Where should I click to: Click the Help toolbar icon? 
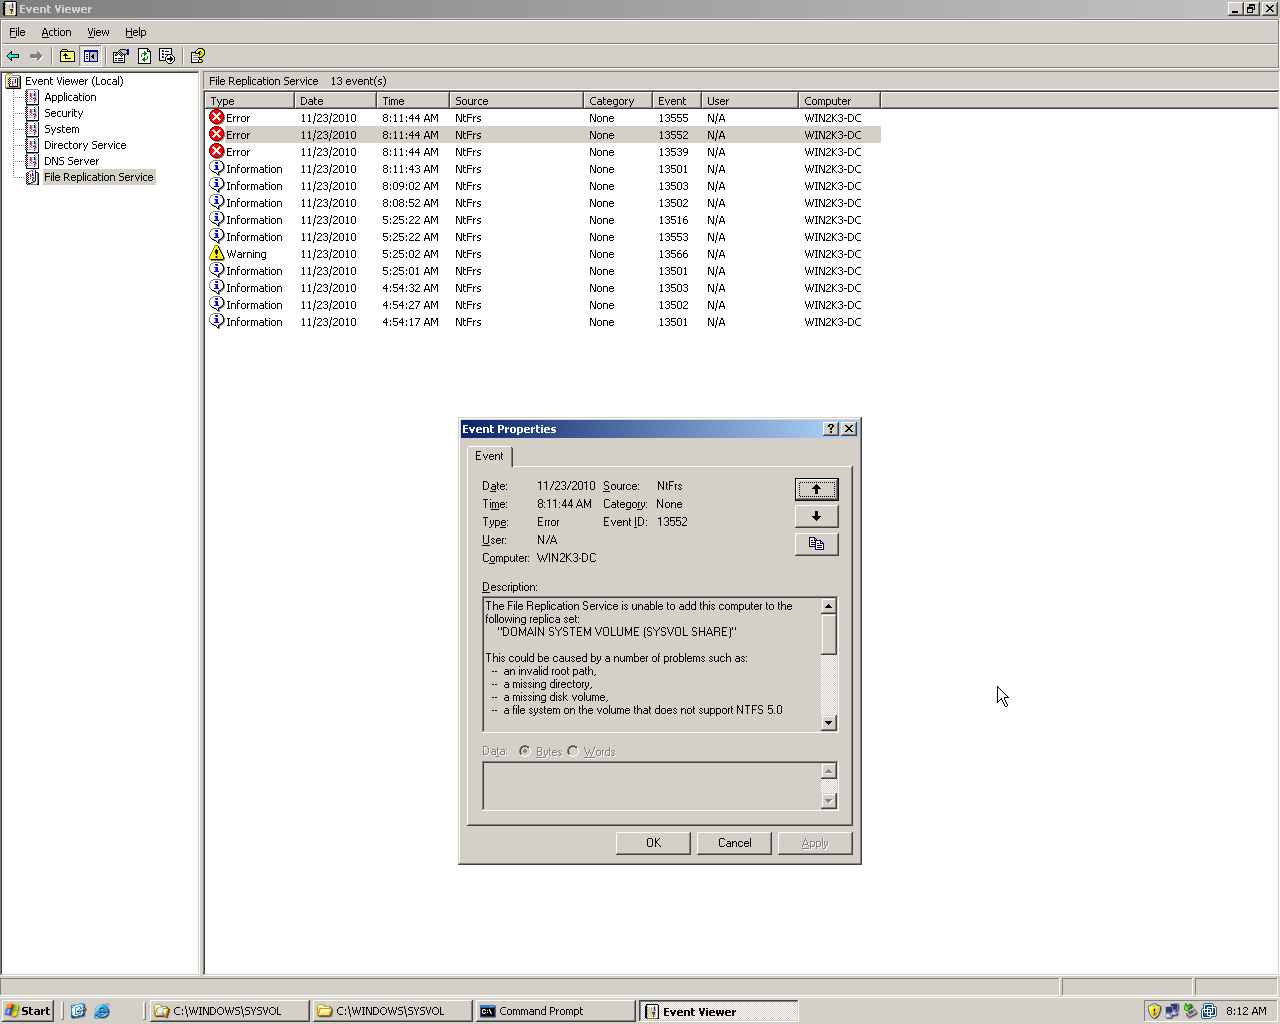coord(197,56)
